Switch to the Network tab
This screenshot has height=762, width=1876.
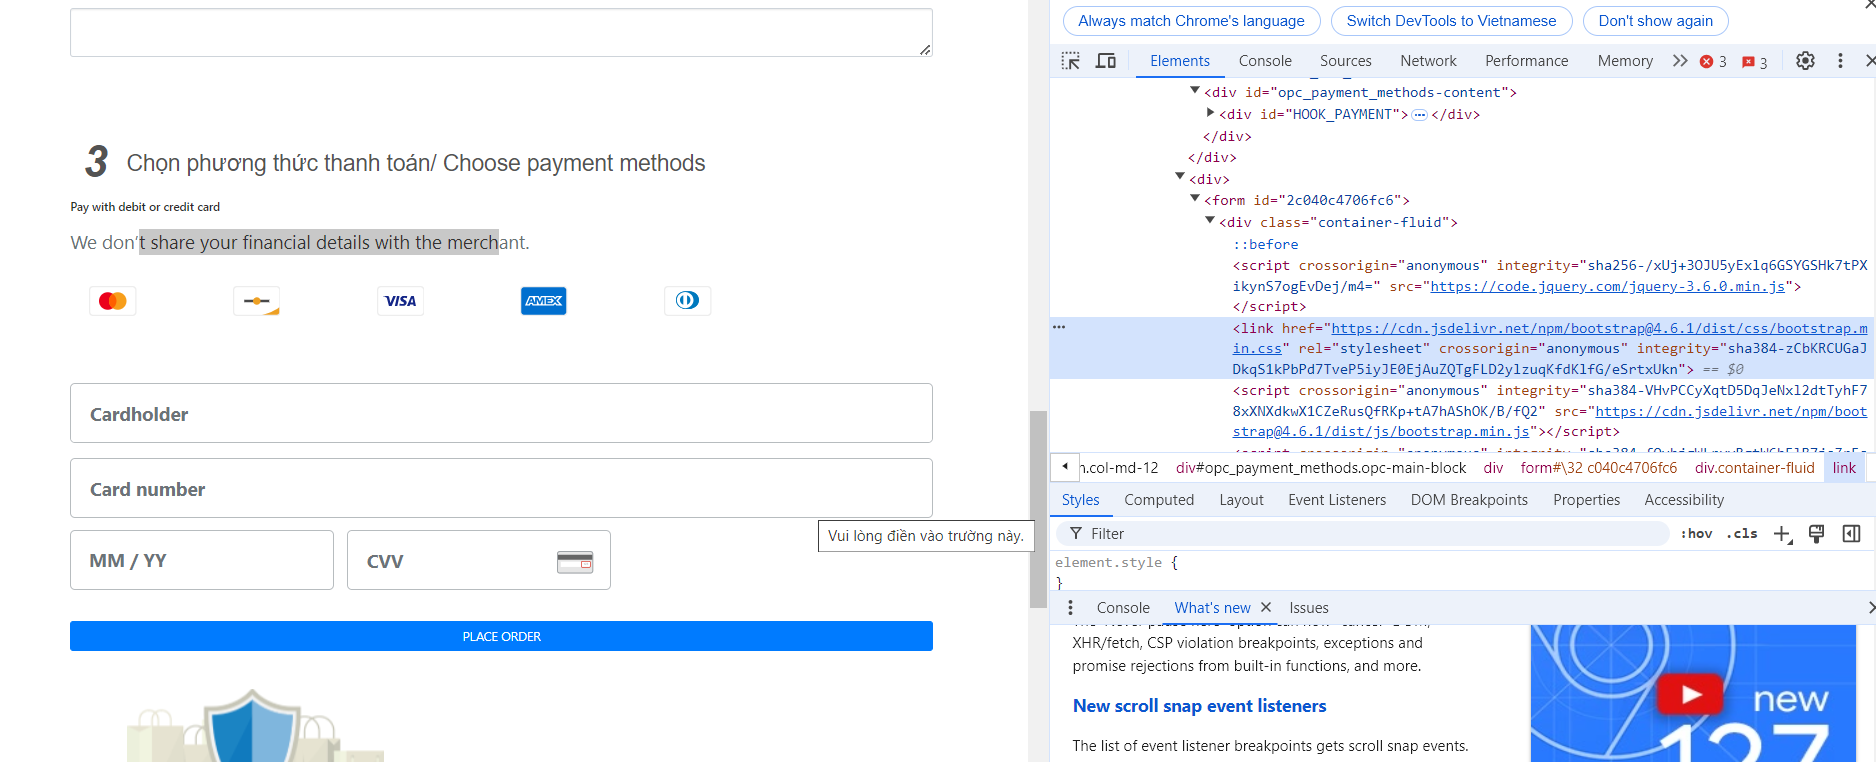coord(1428,61)
